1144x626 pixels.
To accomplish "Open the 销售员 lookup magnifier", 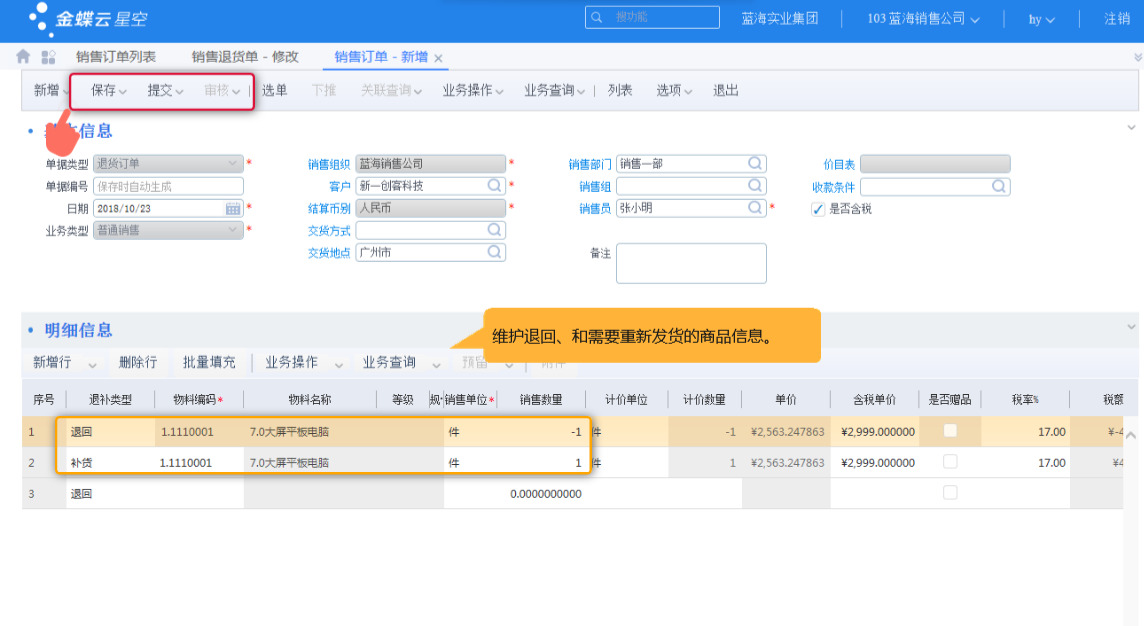I will (755, 208).
